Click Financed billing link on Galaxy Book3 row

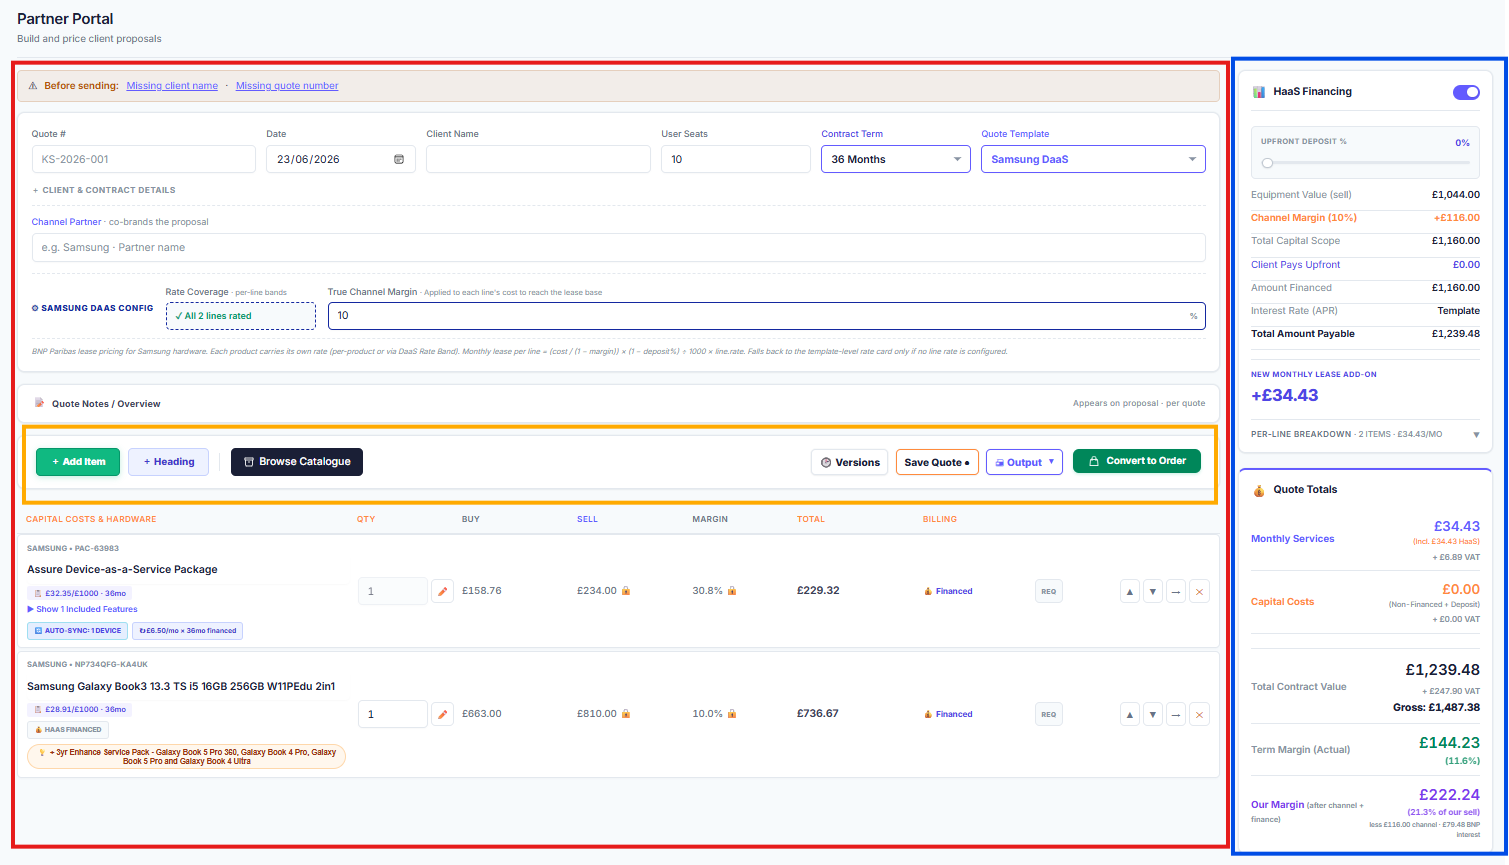[948, 714]
